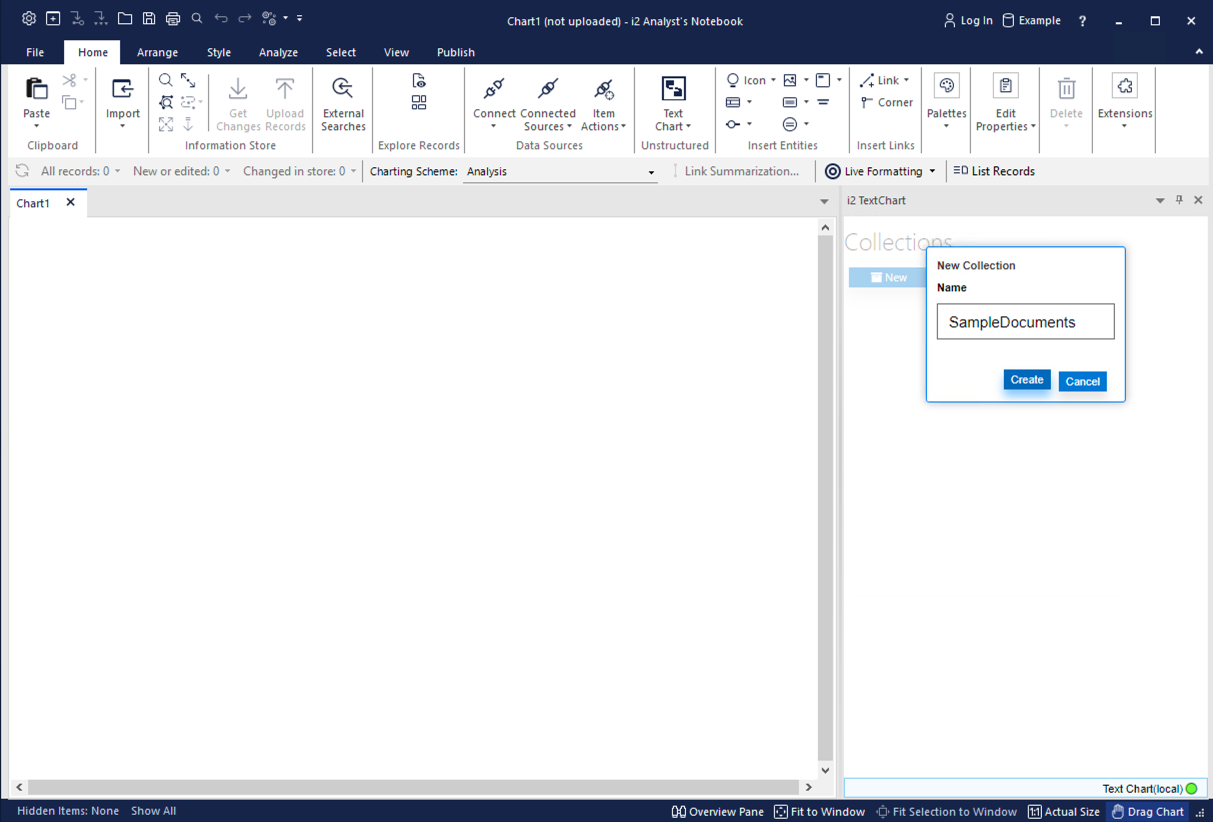Viewport: 1213px width, 822px height.
Task: Expand New or edited dropdown
Action: [227, 171]
